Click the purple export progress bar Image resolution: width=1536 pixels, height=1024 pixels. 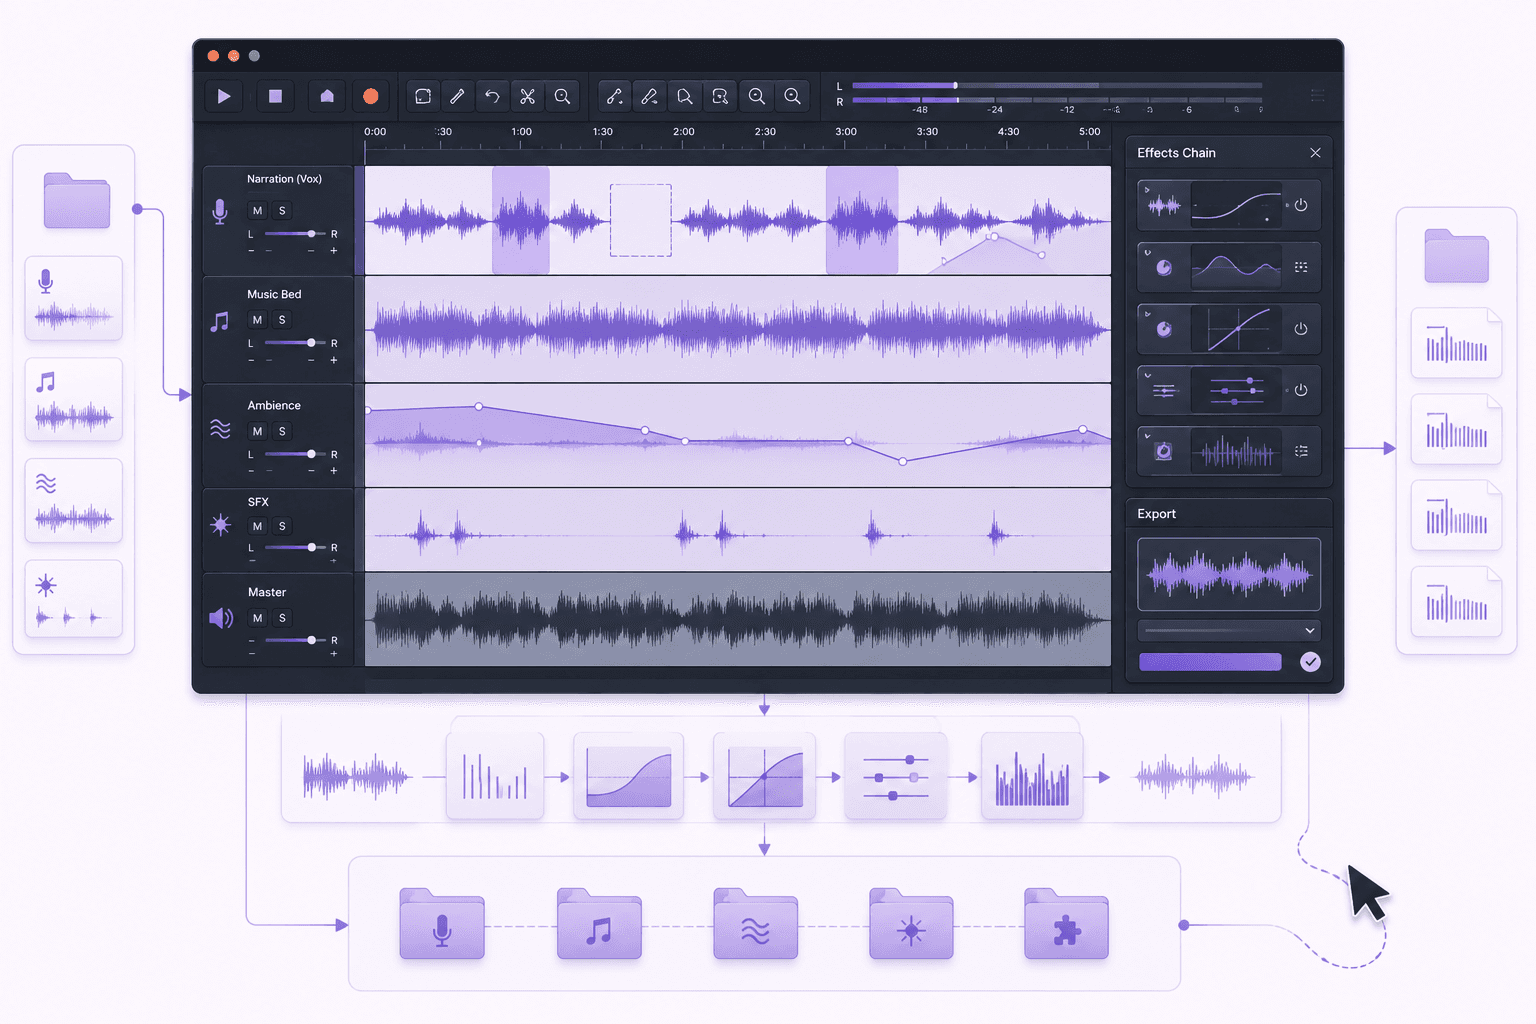(1210, 662)
